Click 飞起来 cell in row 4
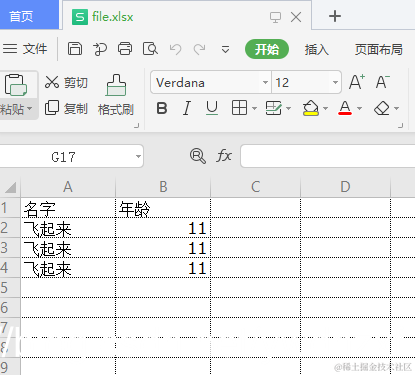415x375 pixels. coord(68,268)
